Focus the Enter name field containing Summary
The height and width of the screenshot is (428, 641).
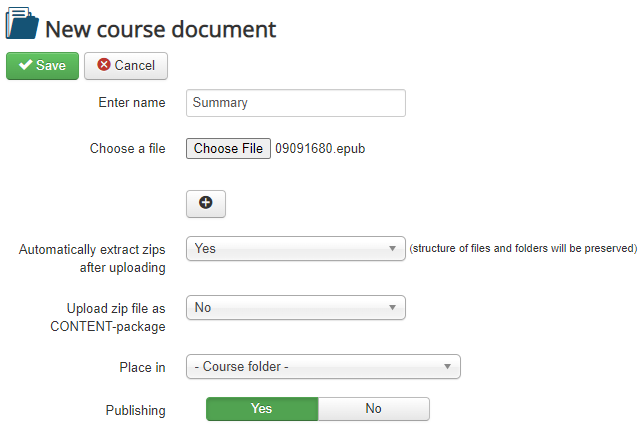pyautogui.click(x=295, y=103)
